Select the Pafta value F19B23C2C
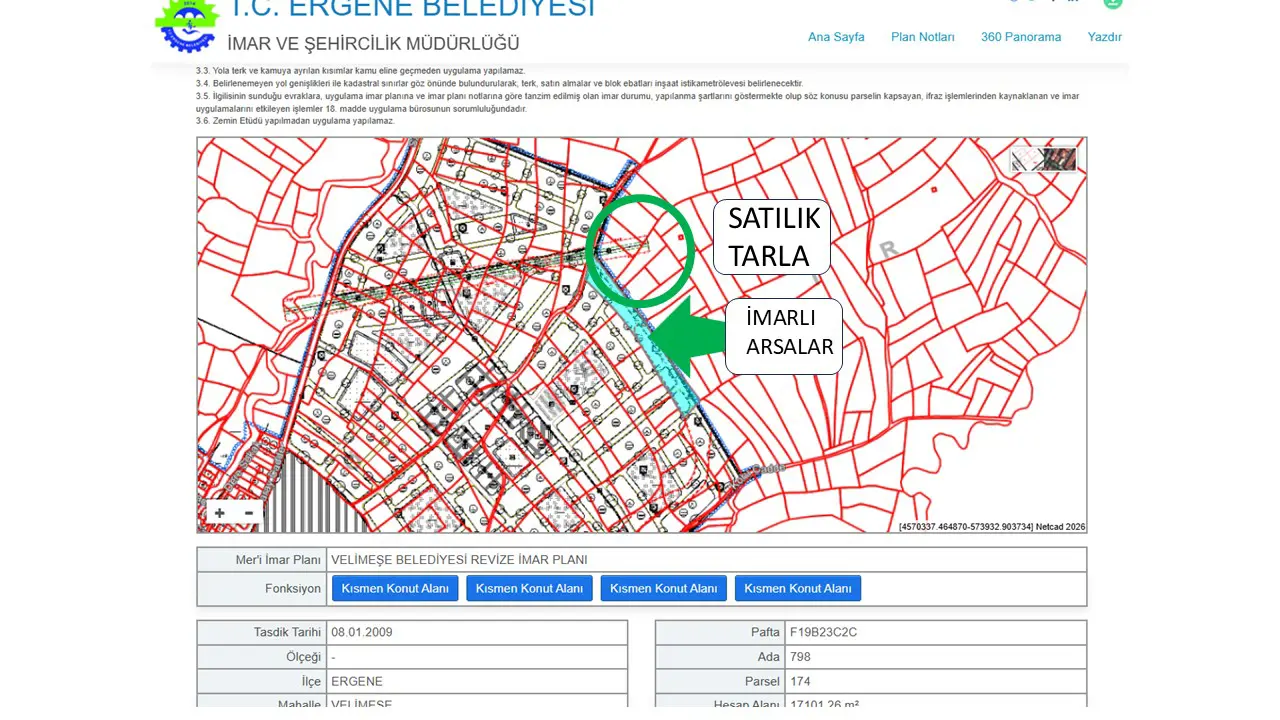1280x720 pixels. click(823, 632)
